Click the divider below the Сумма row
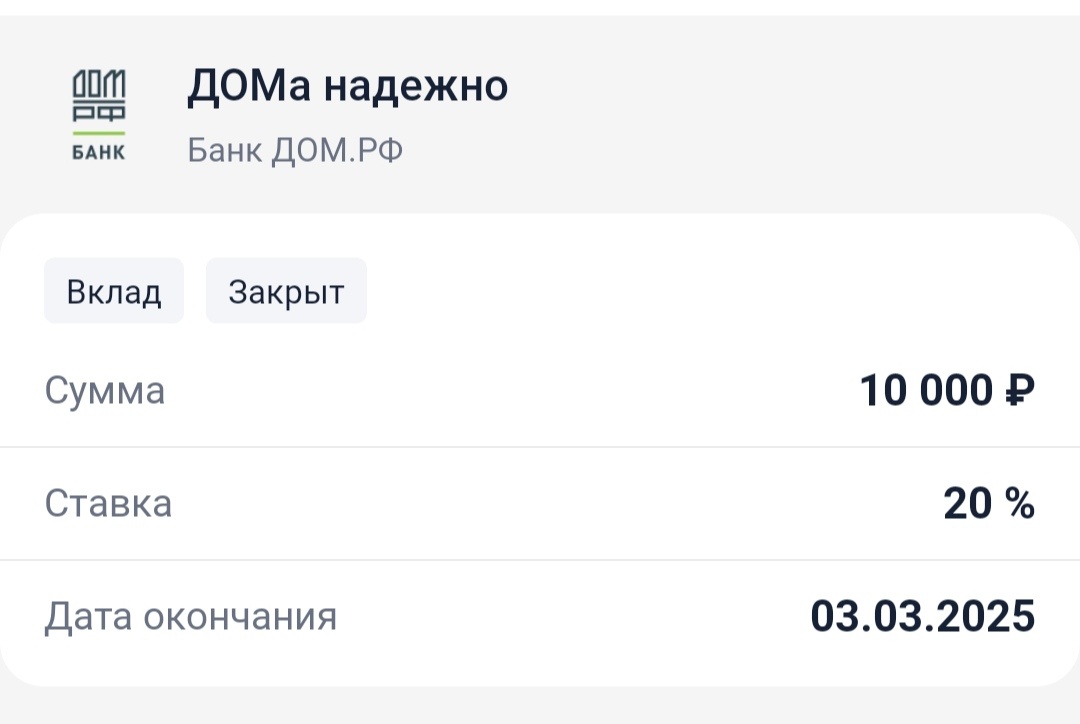Screen dimensions: 1080x724 click(x=540, y=447)
